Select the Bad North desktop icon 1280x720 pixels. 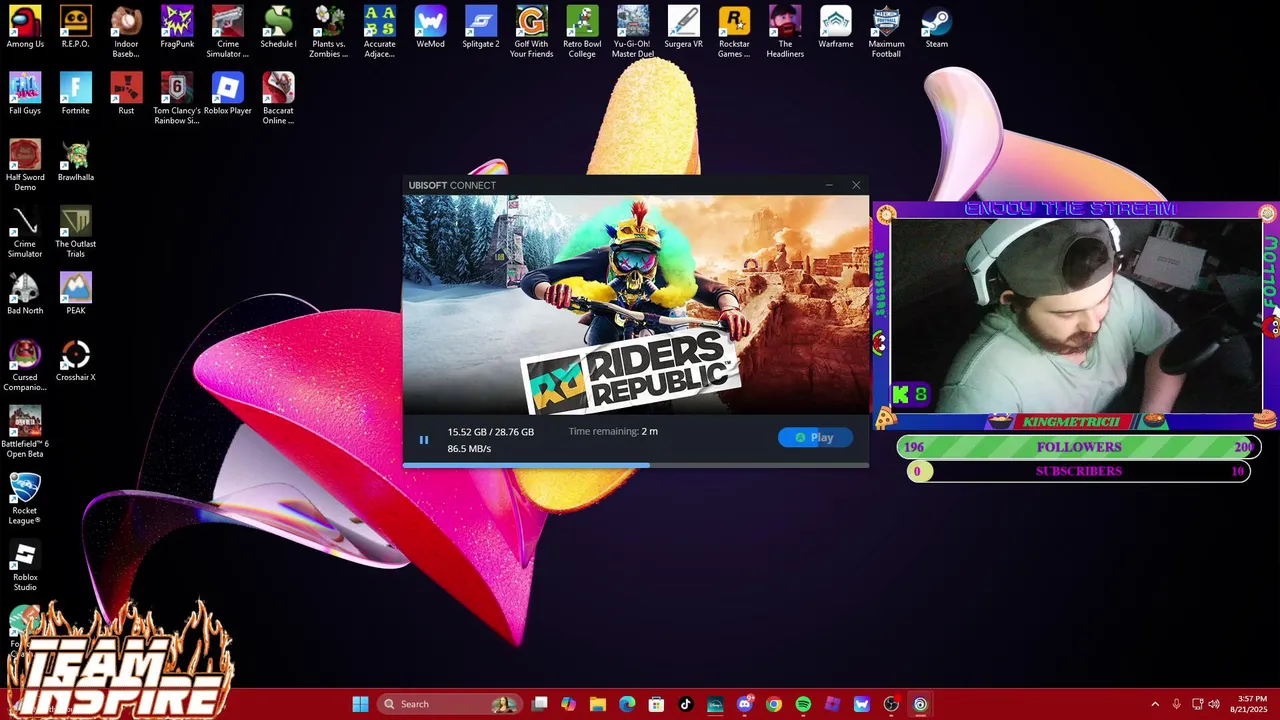[25, 294]
